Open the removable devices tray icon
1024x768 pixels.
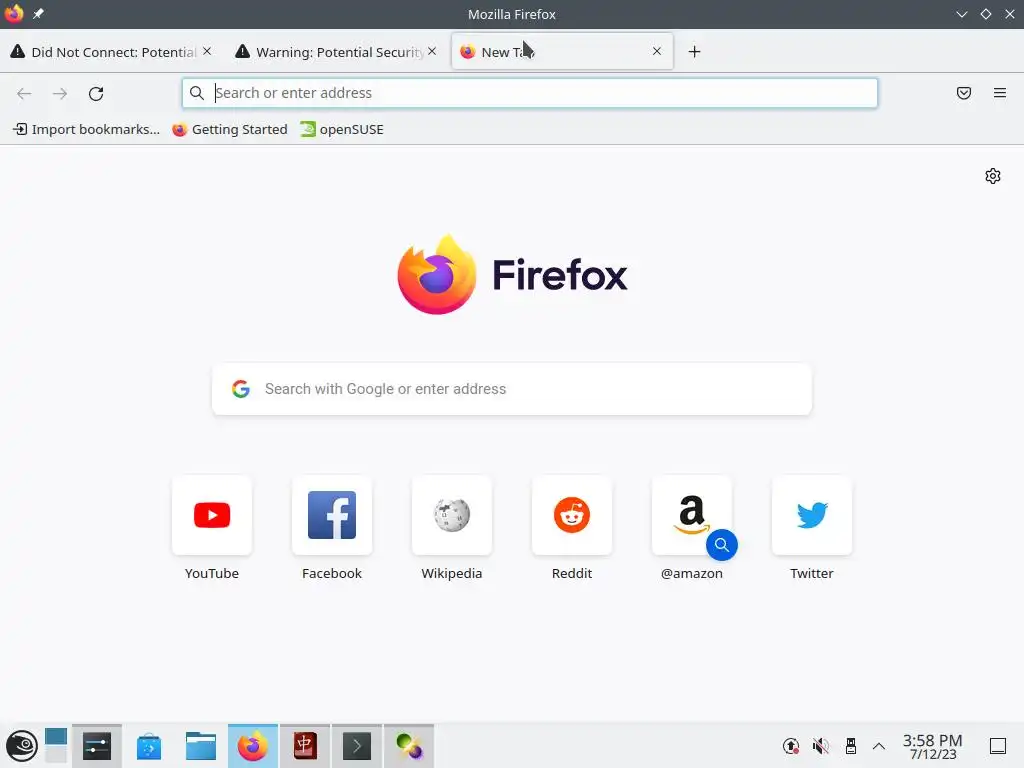tap(850, 746)
